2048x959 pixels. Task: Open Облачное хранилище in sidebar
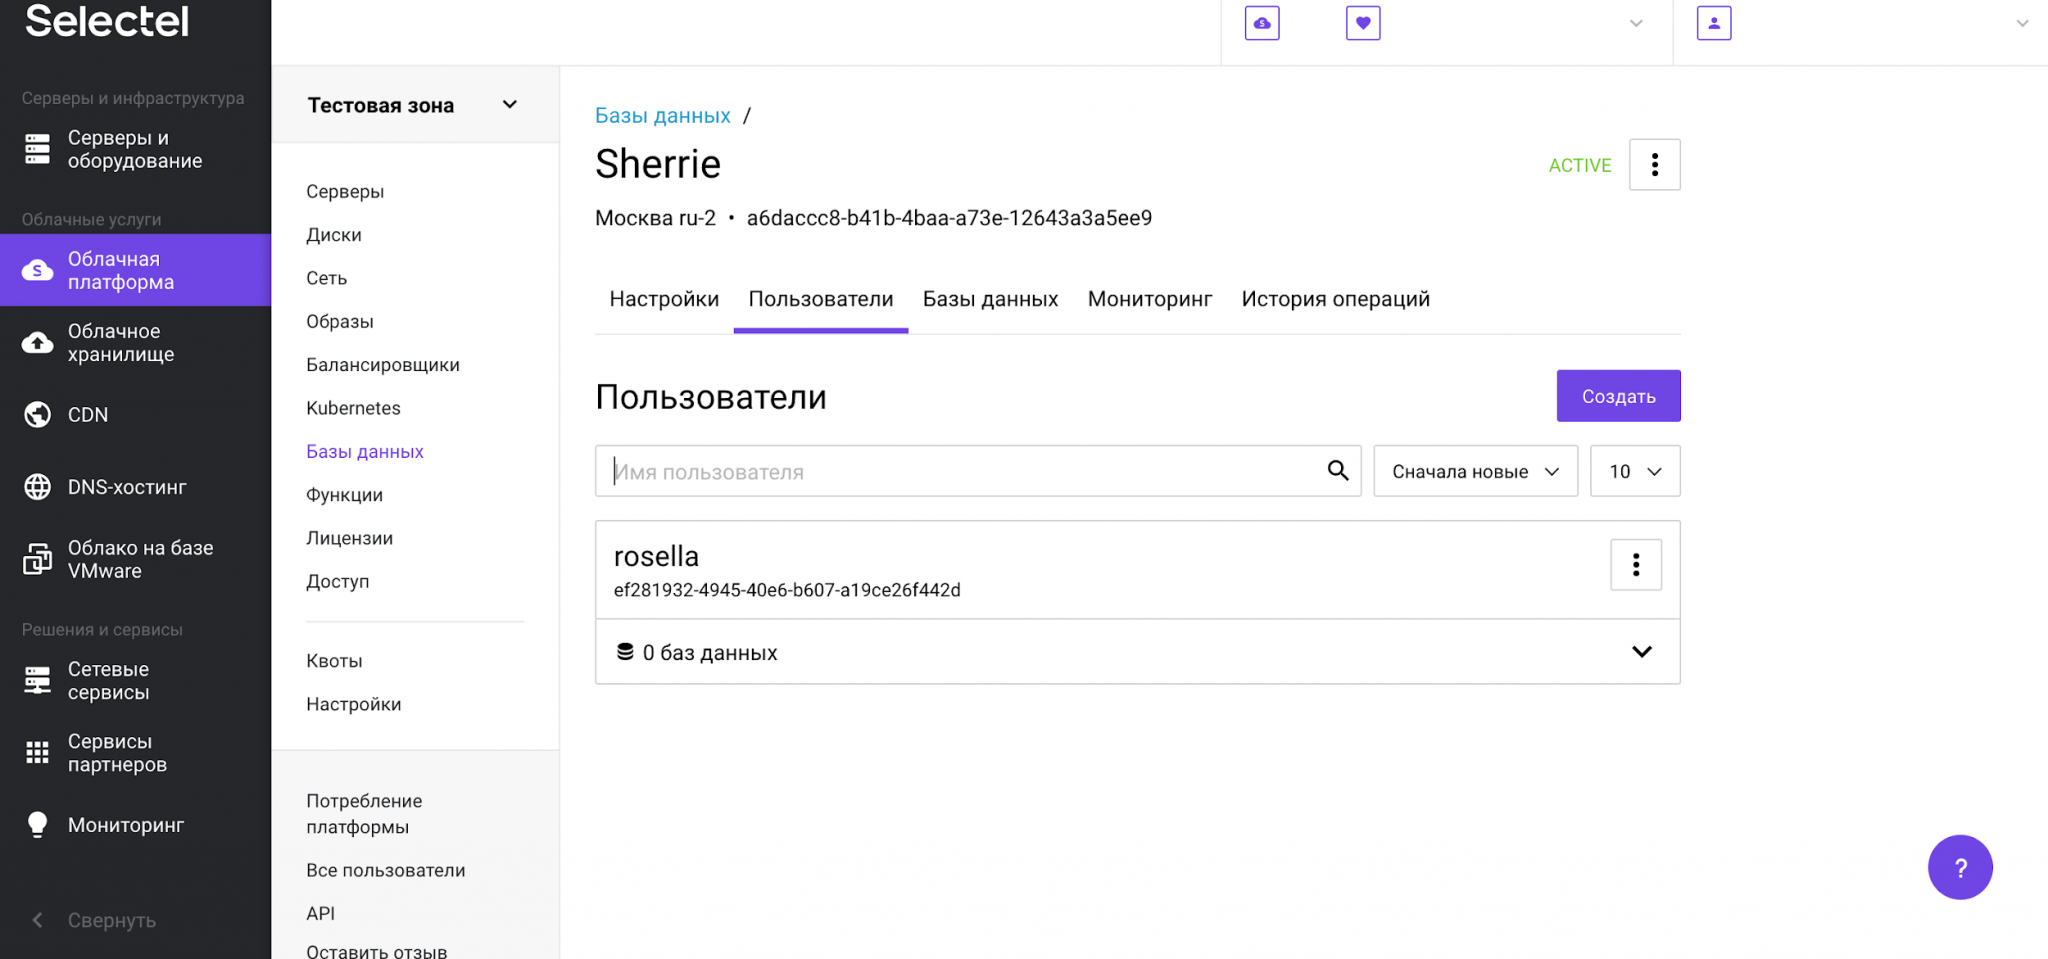coord(120,343)
